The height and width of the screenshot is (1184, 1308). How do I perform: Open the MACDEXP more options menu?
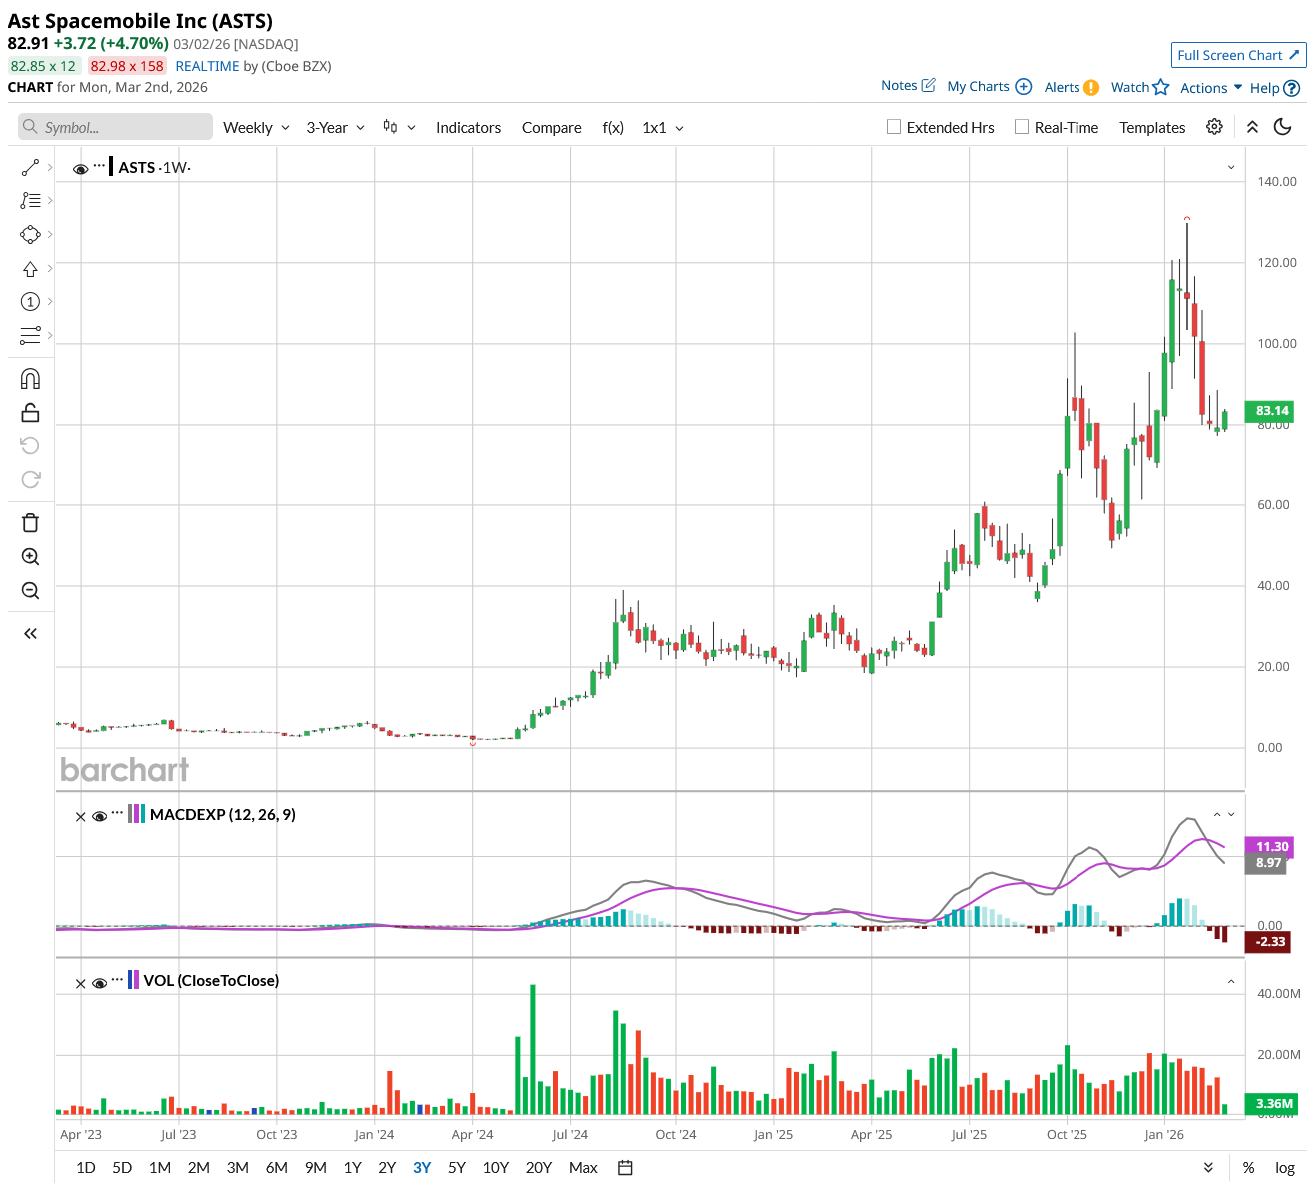click(x=118, y=812)
